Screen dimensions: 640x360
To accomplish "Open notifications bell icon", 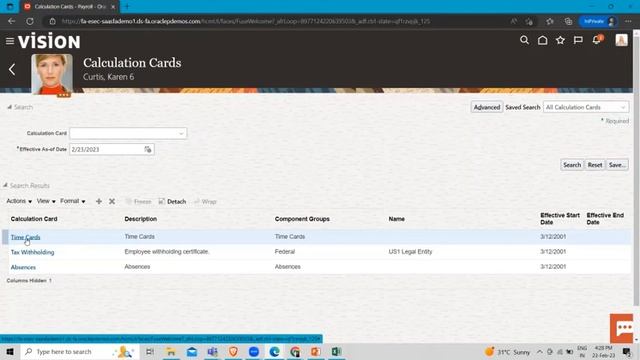I will (x=597, y=40).
